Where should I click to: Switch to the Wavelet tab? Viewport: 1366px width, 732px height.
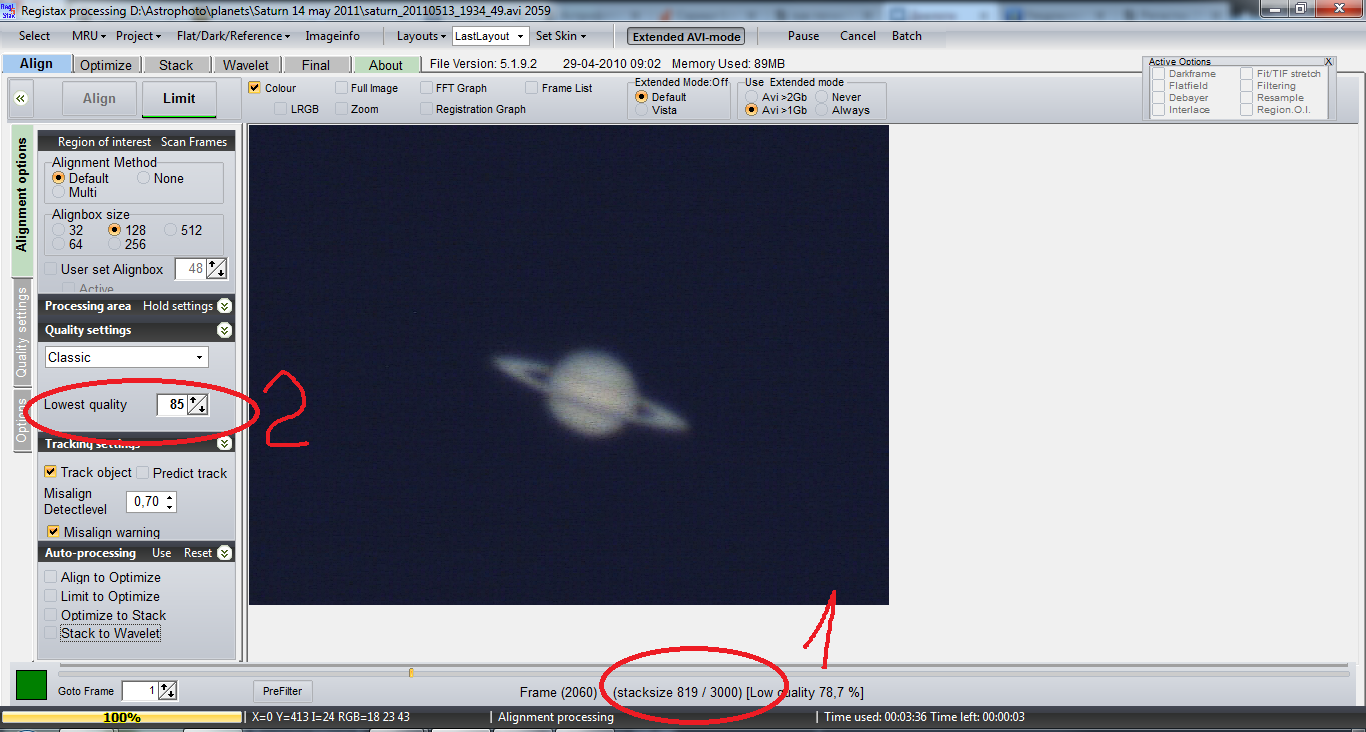click(x=245, y=65)
